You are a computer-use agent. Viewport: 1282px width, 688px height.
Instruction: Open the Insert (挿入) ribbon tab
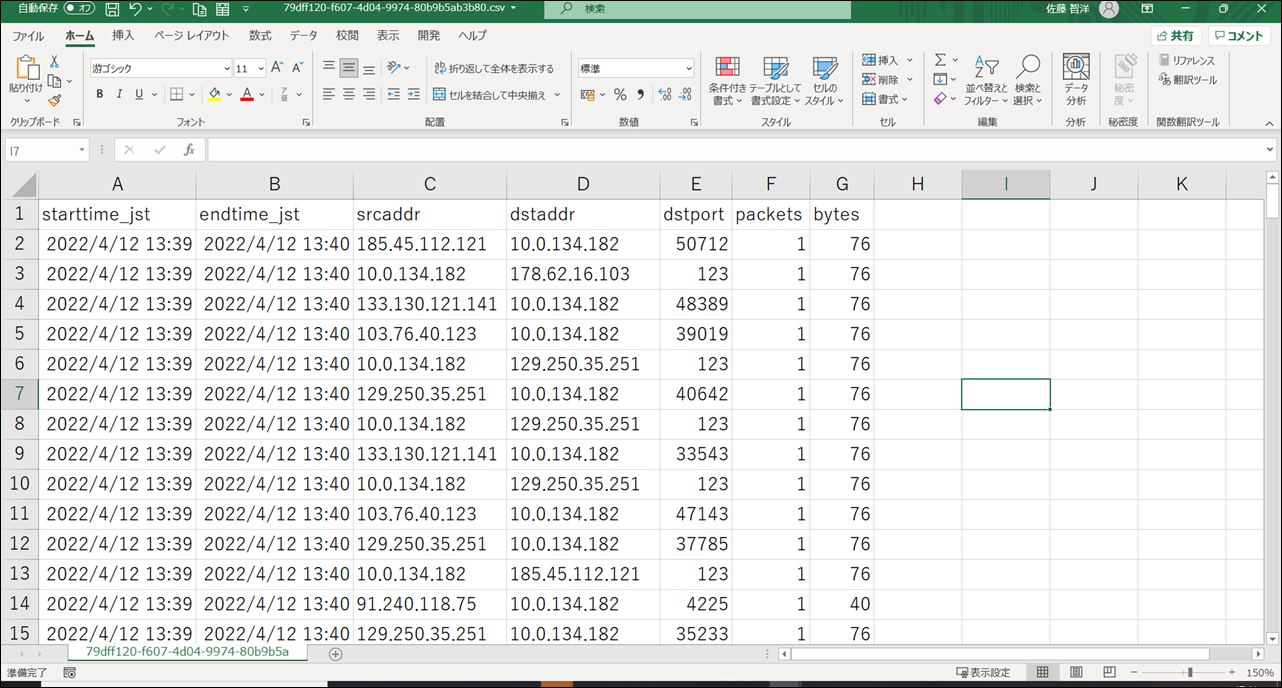tap(123, 36)
